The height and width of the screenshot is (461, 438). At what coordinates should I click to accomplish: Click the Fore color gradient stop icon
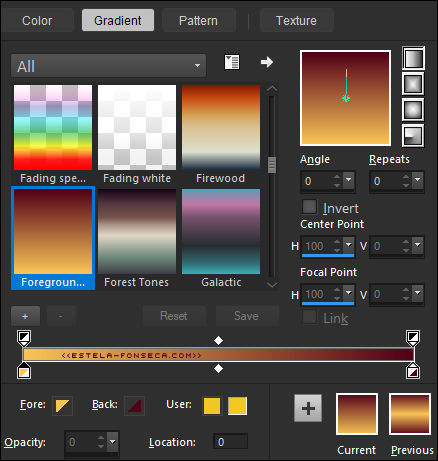[62, 406]
